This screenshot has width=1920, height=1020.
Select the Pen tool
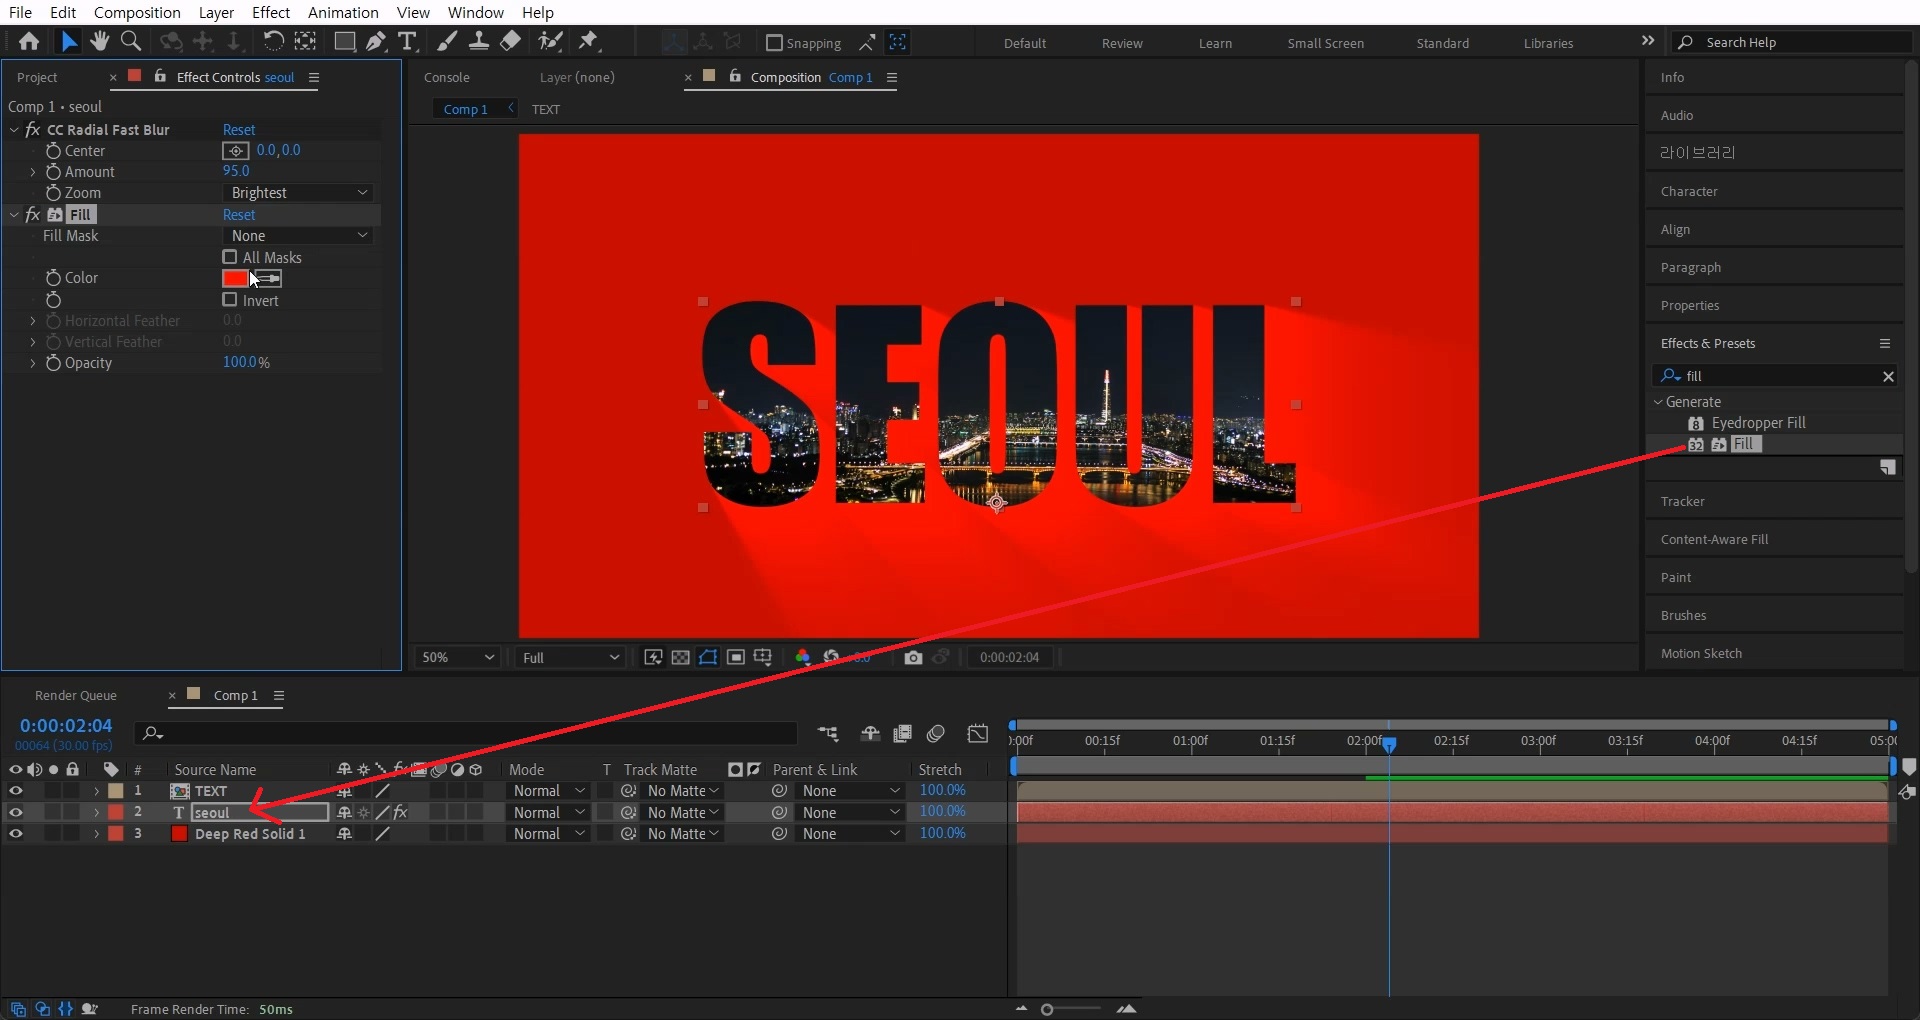coord(376,41)
